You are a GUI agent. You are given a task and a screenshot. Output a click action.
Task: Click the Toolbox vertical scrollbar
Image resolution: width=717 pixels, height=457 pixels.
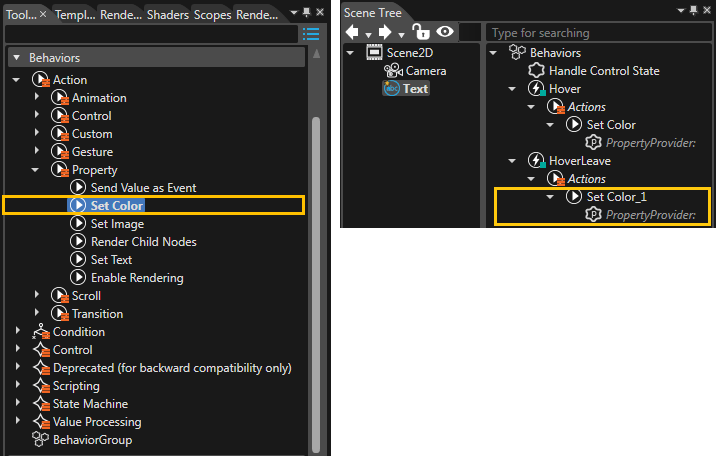[x=316, y=284]
